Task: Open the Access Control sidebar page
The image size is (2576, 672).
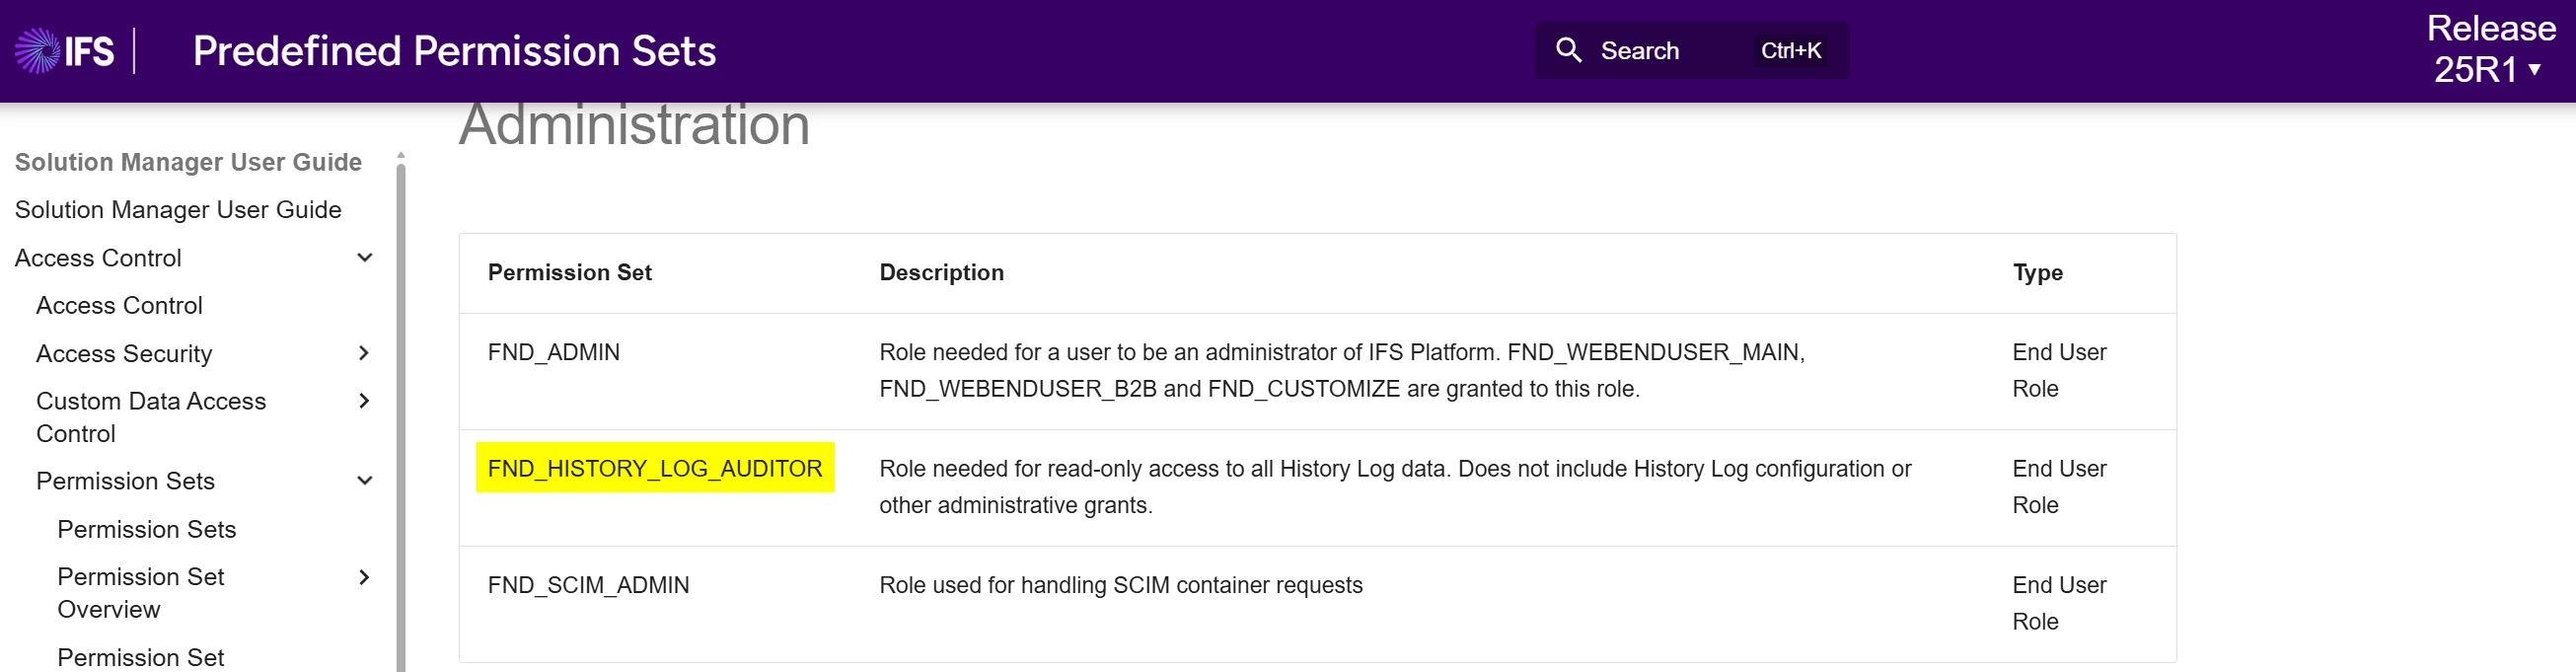Action: coord(119,306)
